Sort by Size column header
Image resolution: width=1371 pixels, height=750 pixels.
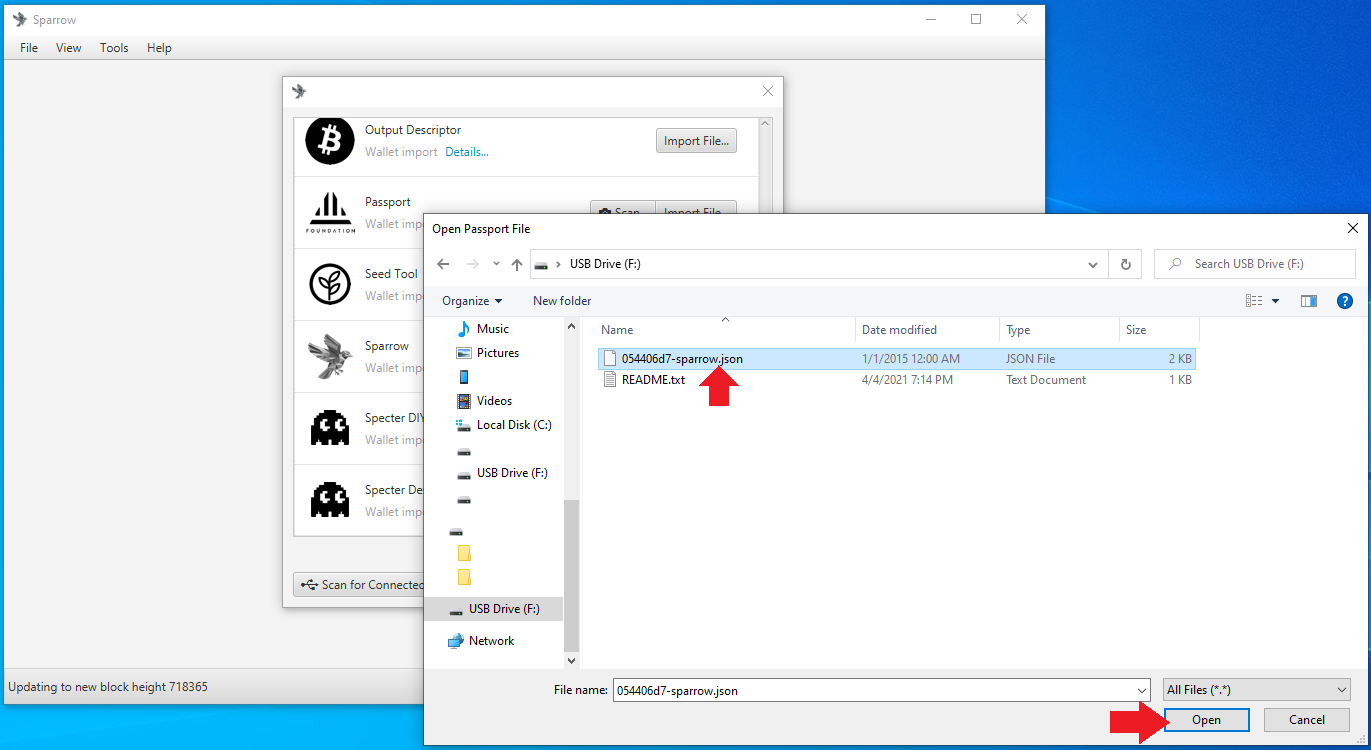tap(1159, 330)
